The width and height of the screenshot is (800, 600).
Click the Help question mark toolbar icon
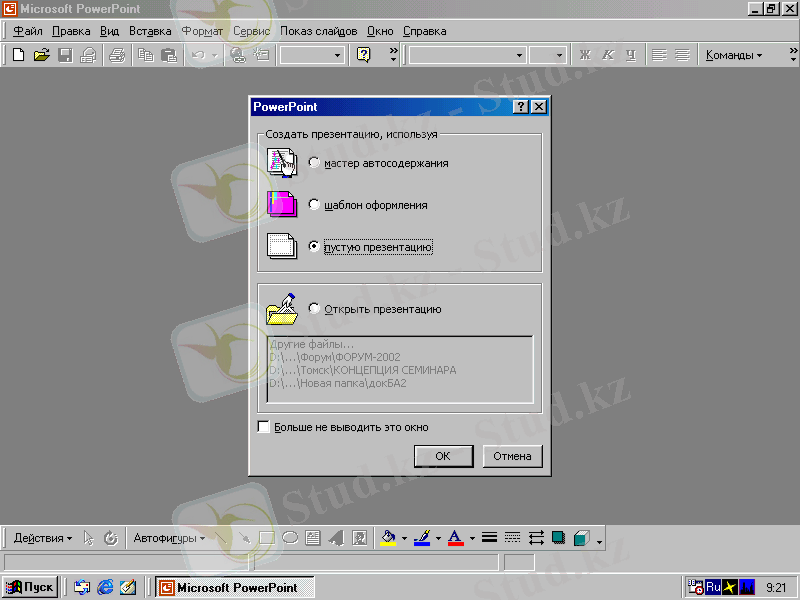tap(363, 55)
